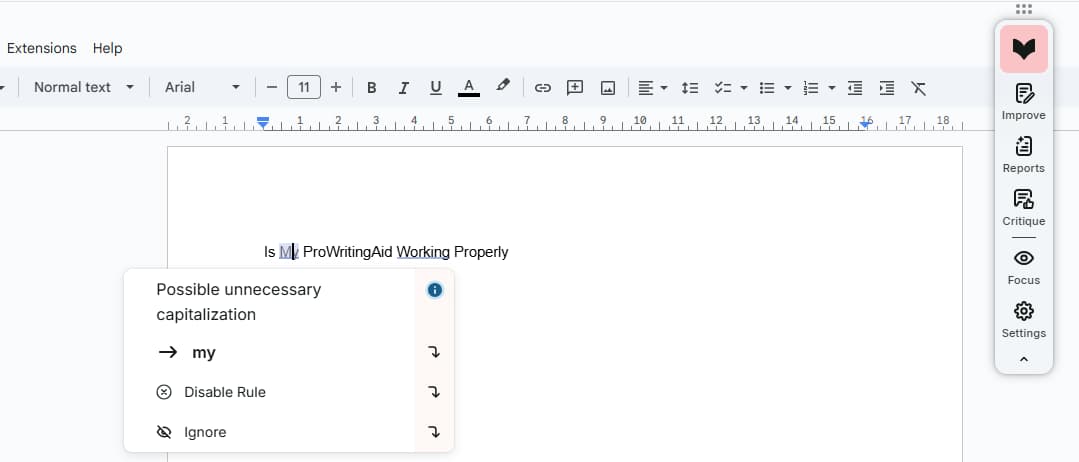Expand the numbered list options arrow
The width and height of the screenshot is (1079, 462).
coord(832,87)
